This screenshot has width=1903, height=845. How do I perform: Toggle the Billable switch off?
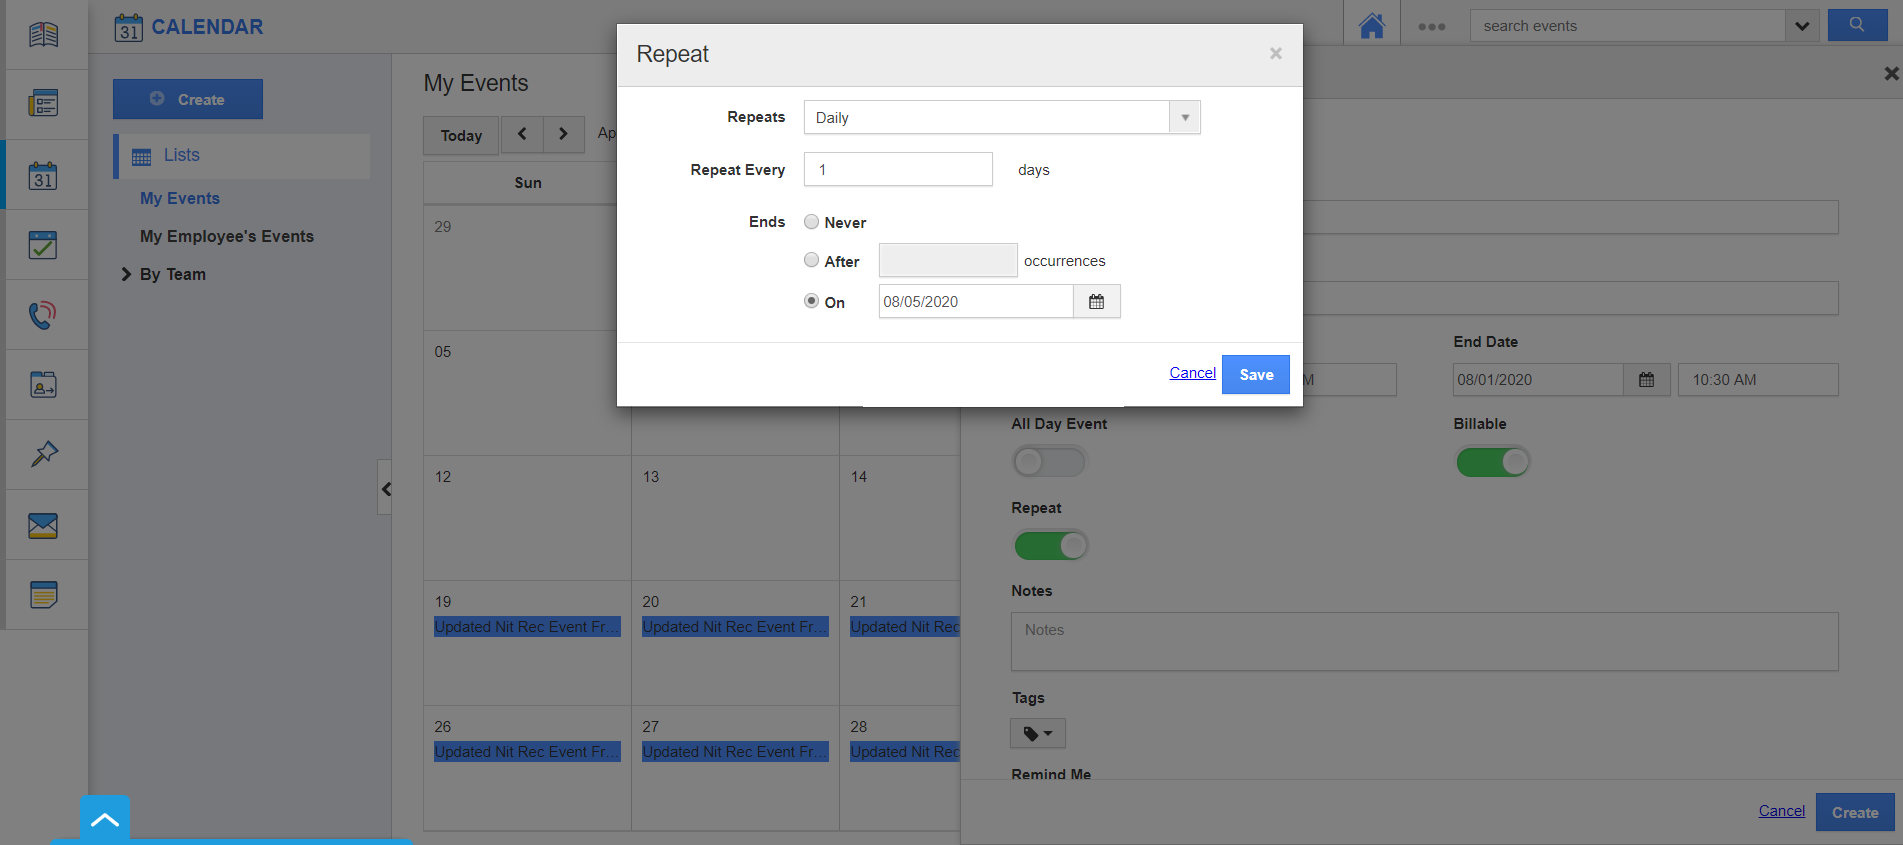point(1492,462)
